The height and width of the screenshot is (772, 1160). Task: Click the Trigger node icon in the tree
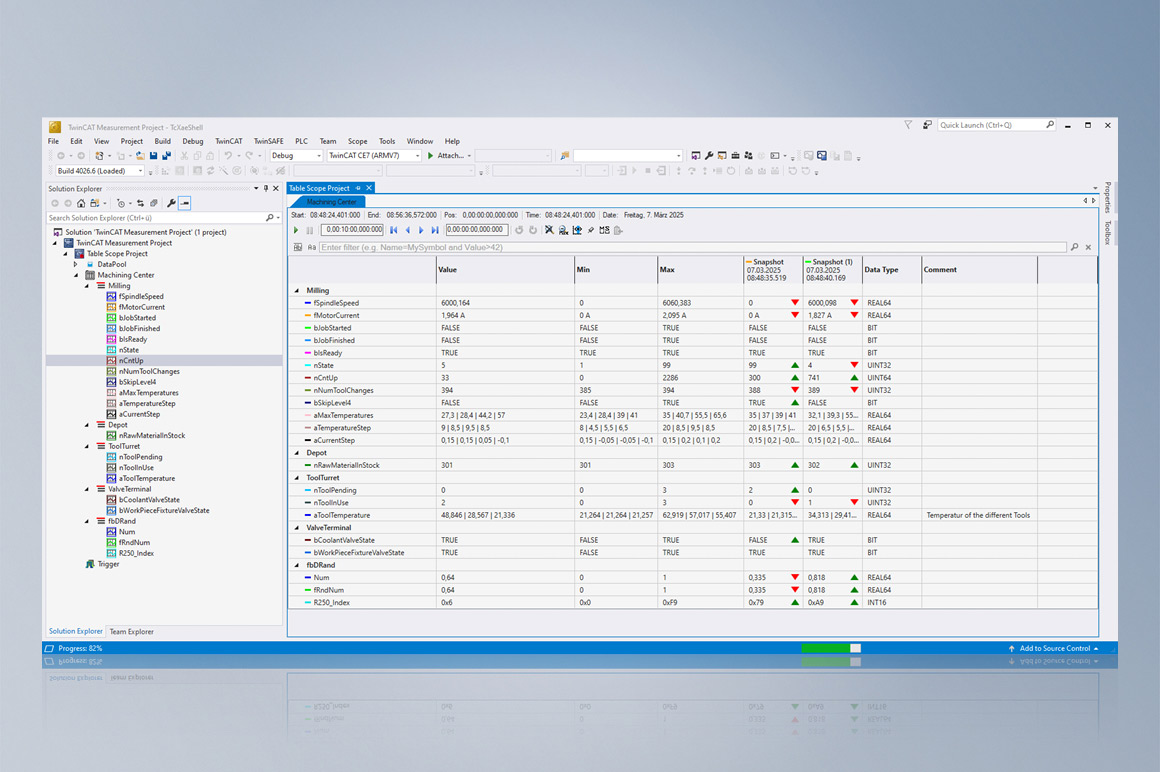90,564
